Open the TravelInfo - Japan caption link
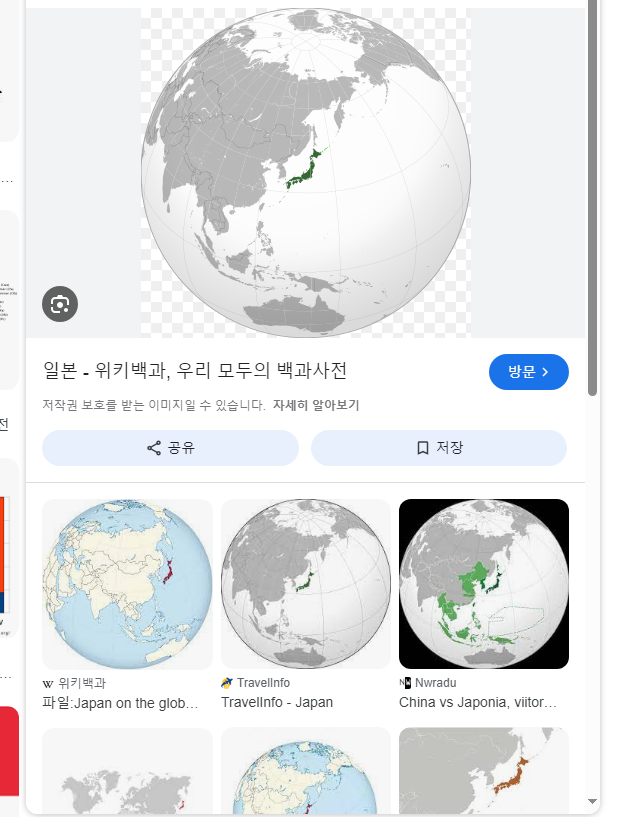This screenshot has width=620, height=817. (x=277, y=702)
